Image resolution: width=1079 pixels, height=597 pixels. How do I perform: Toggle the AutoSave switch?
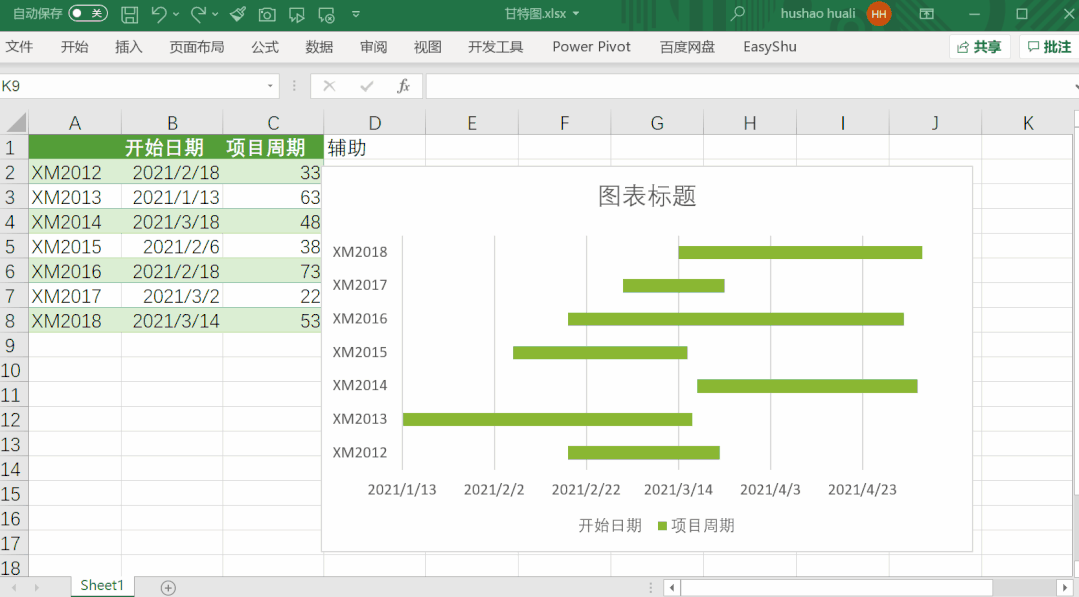pyautogui.click(x=88, y=13)
